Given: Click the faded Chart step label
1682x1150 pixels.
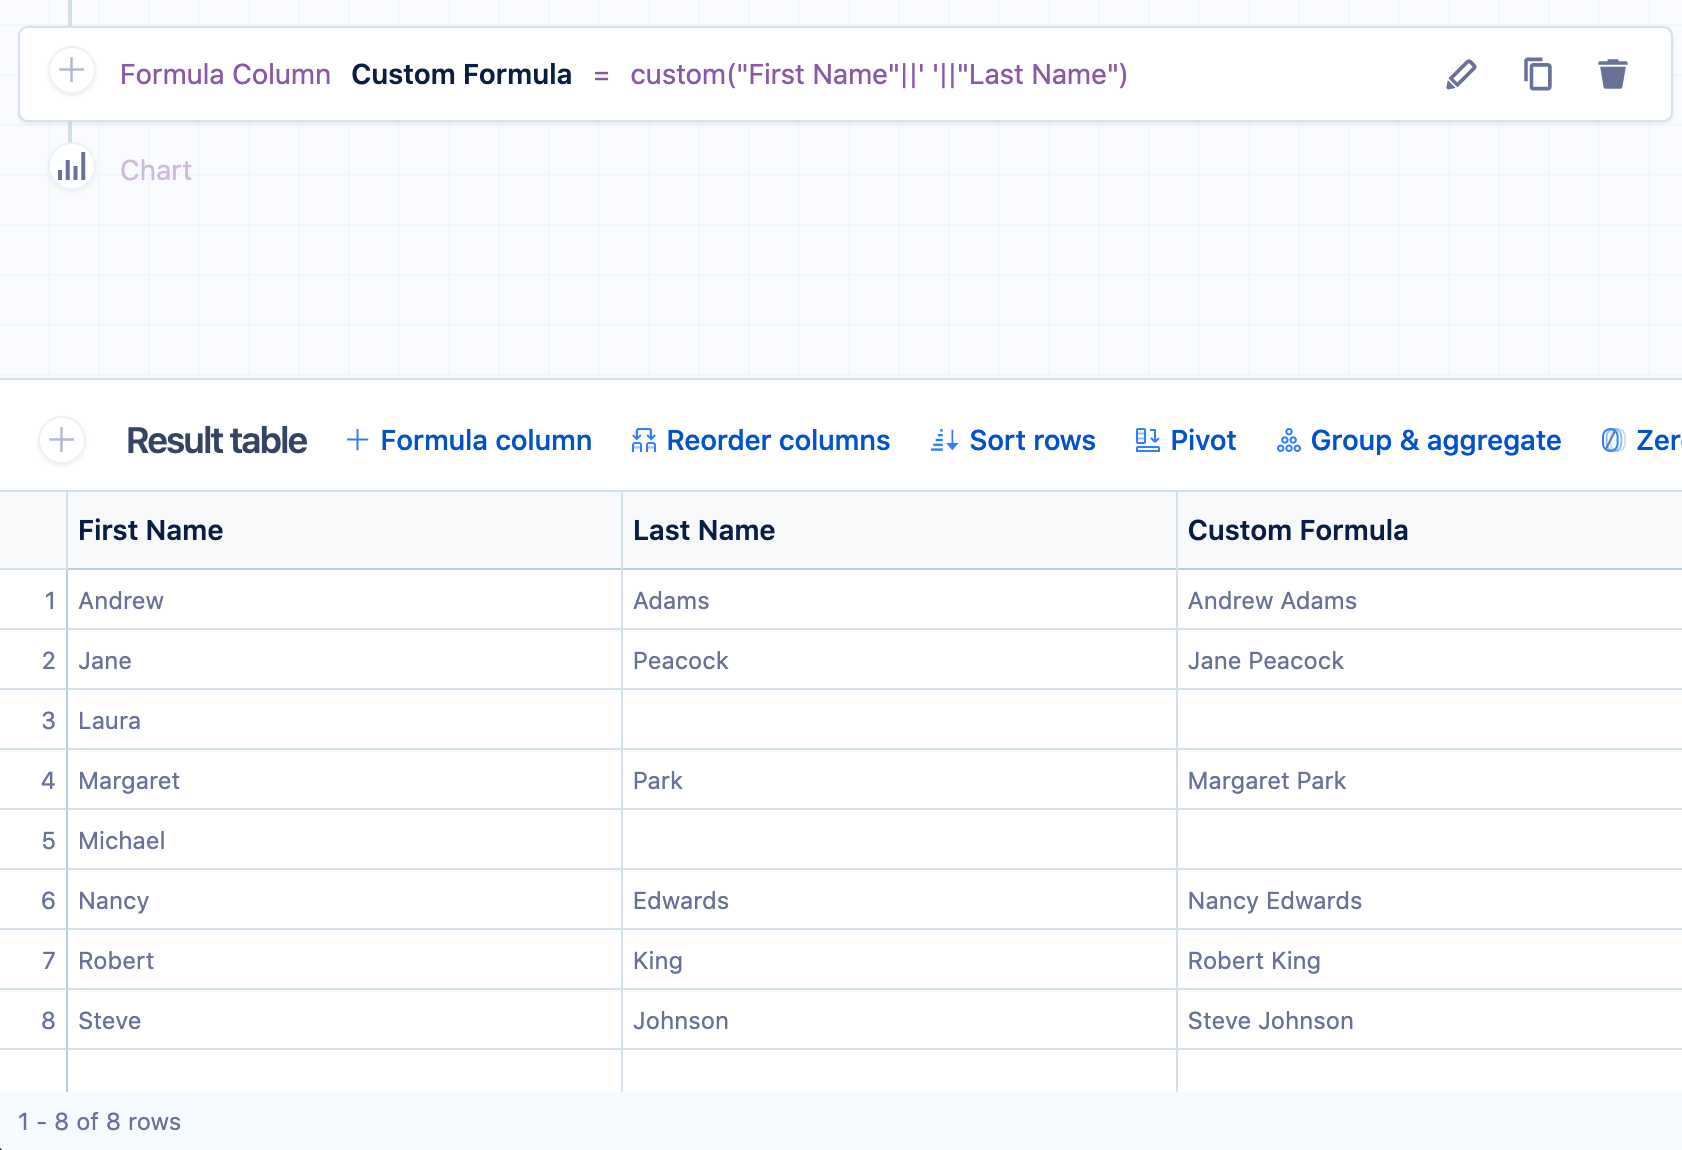Looking at the screenshot, I should coord(156,170).
